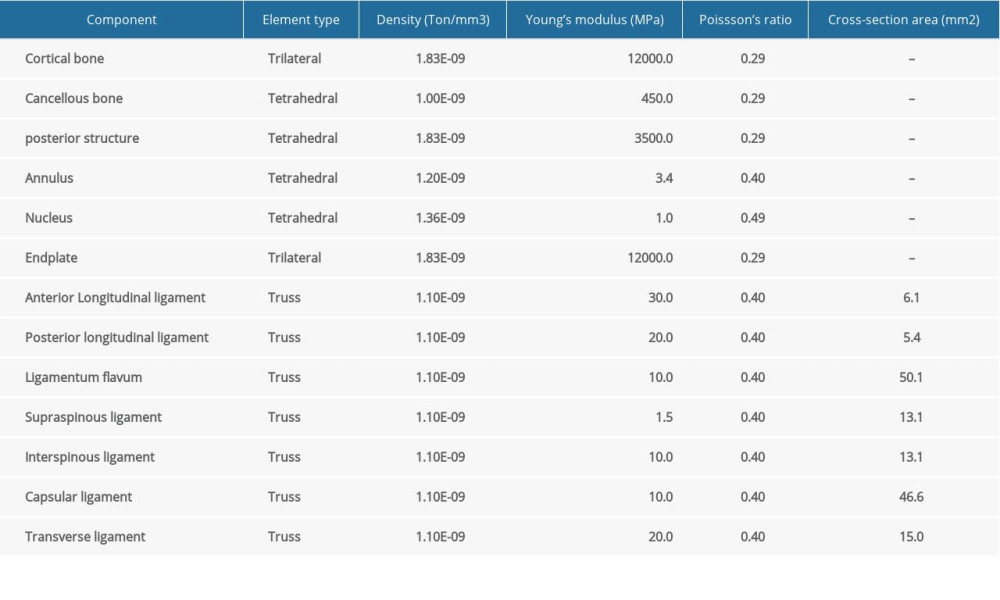Image resolution: width=1000 pixels, height=600 pixels.
Task: Select the Poisson's ratio column header
Action: point(746,20)
